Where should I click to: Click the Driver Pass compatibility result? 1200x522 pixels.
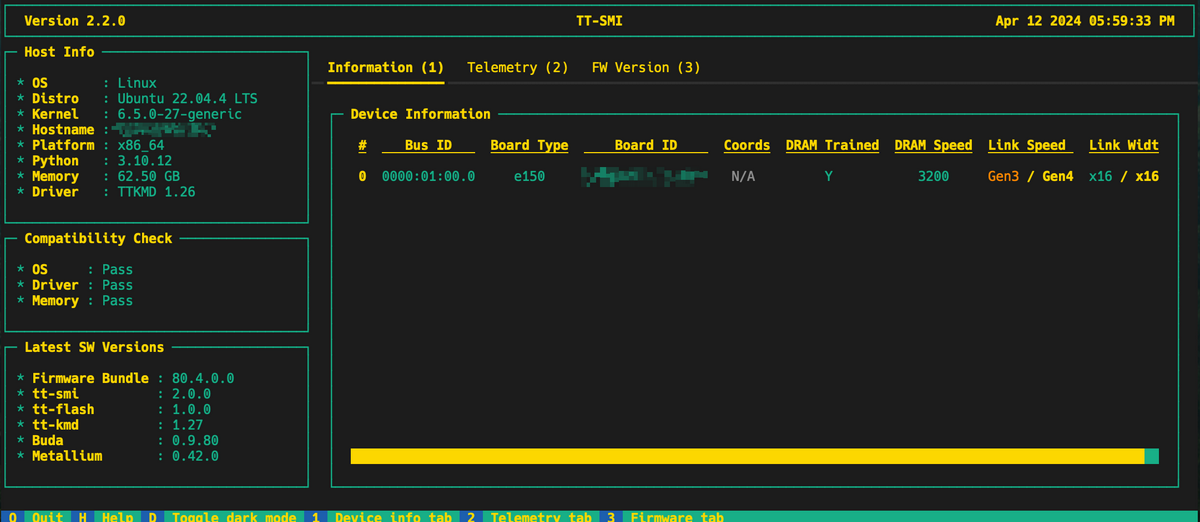point(117,285)
